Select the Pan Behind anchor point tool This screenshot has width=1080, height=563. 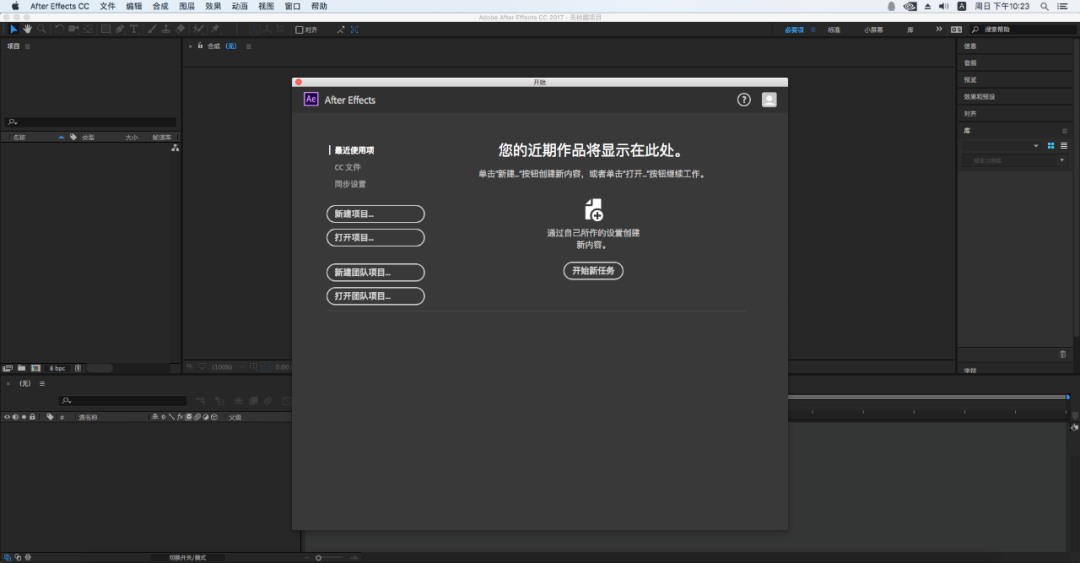tap(88, 29)
